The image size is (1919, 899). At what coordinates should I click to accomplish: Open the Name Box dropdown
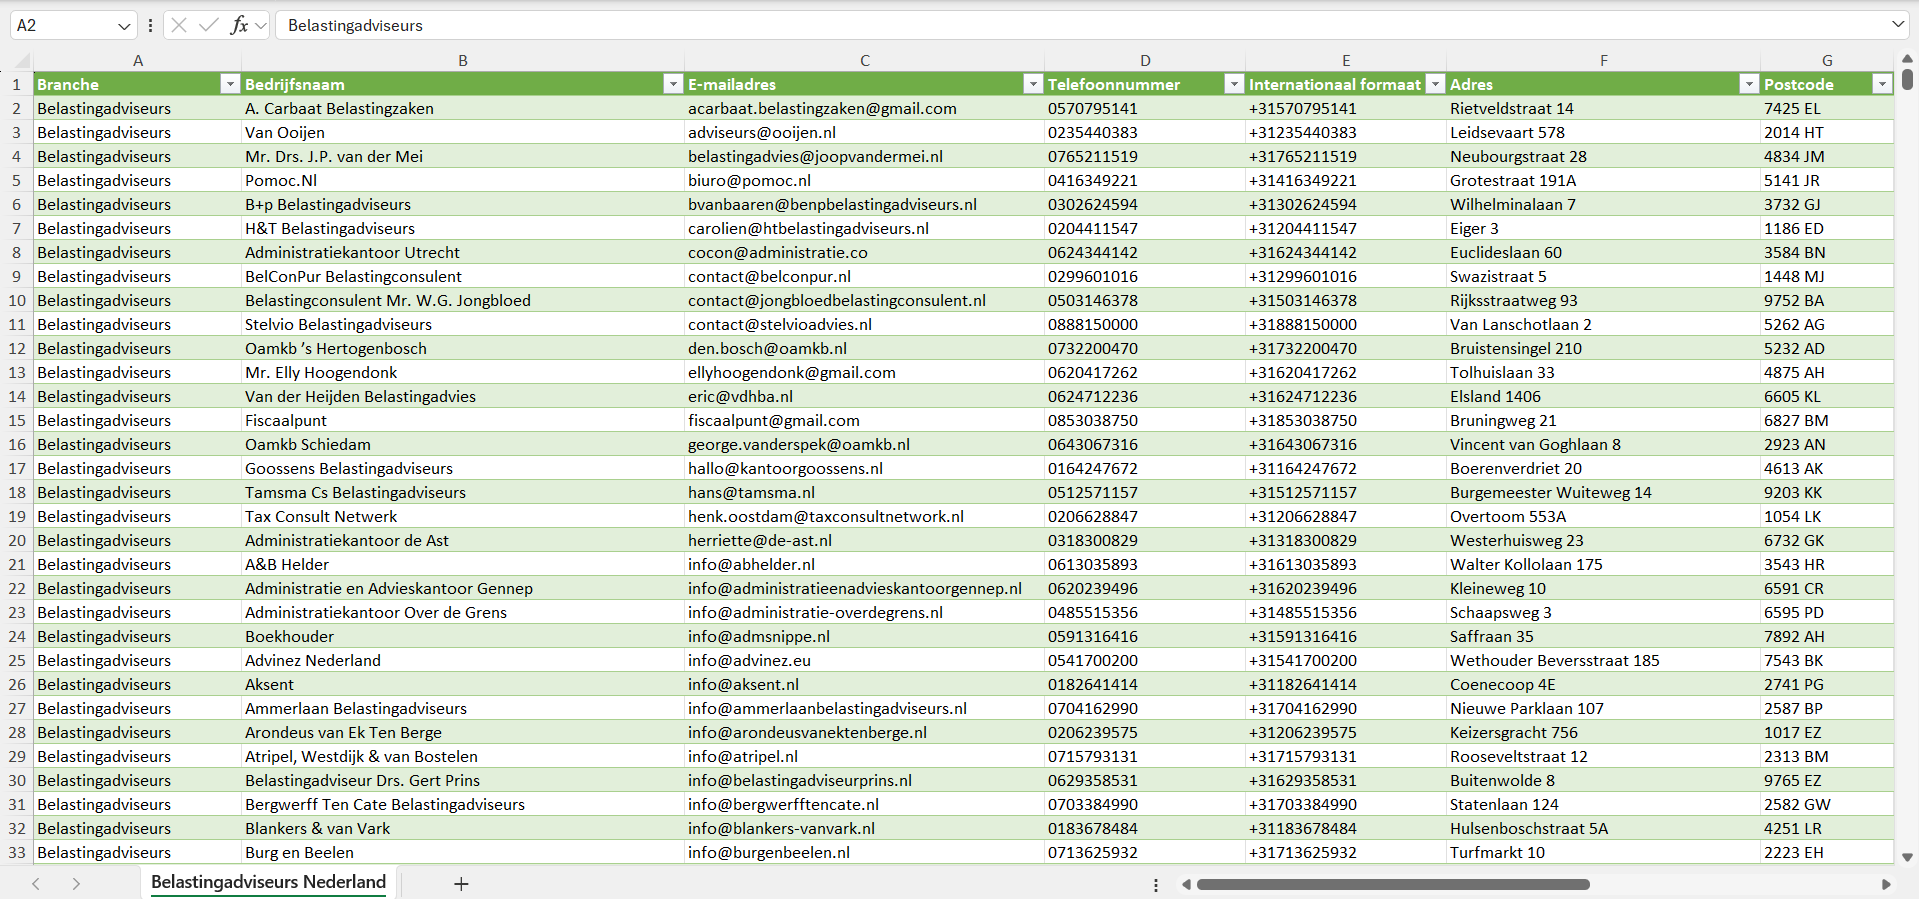(124, 26)
